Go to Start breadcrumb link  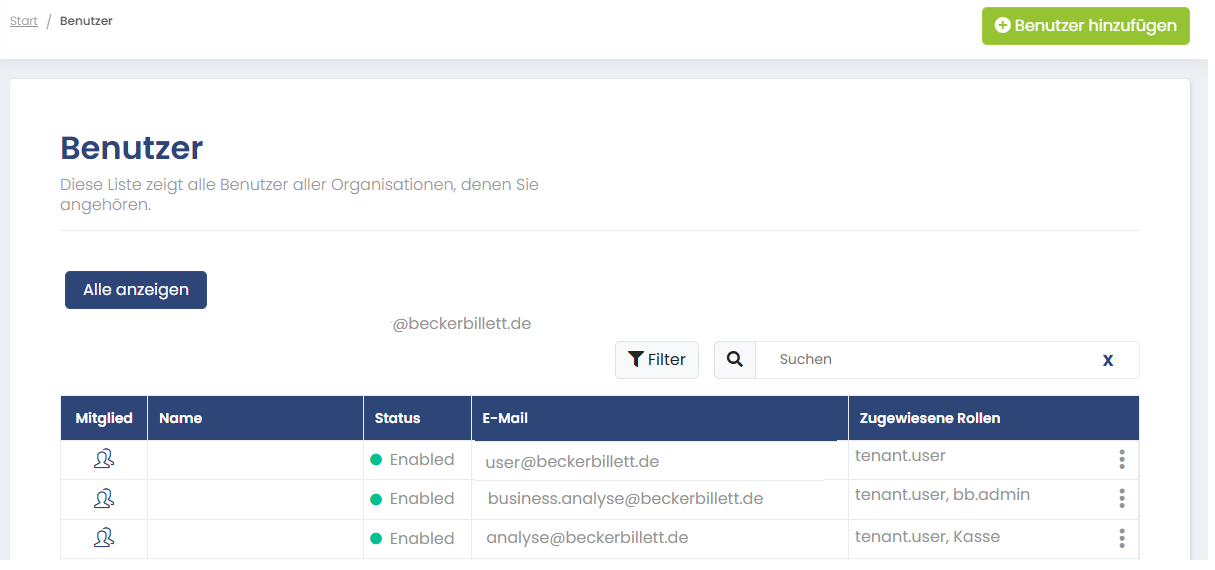click(24, 21)
